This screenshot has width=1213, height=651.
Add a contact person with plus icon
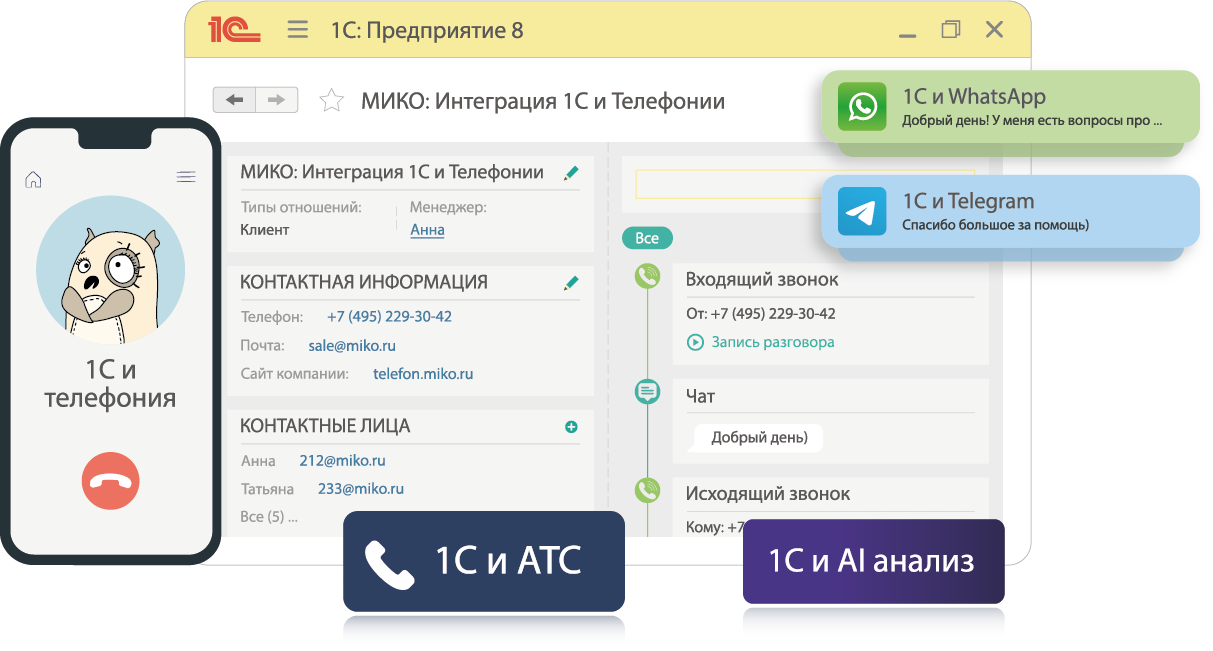[571, 427]
